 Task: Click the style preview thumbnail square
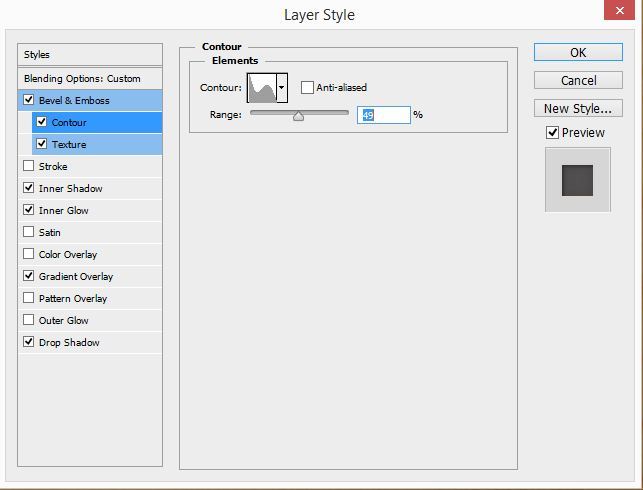[x=577, y=180]
